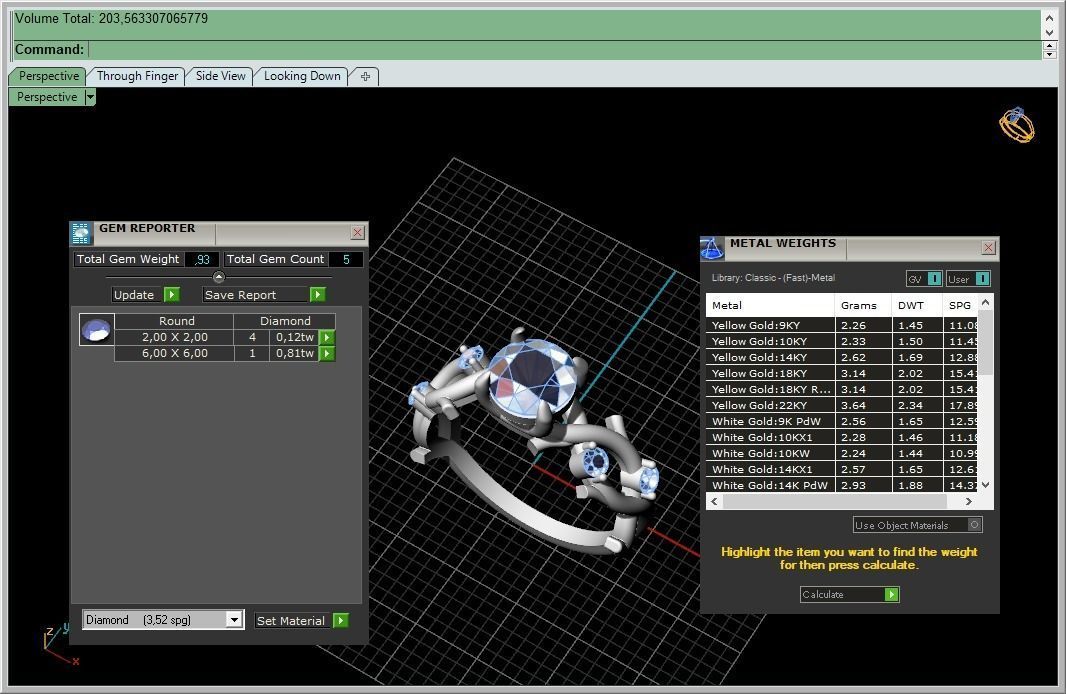Screen dimensions: 1066x694
Task: Click the Update button in Gem Reporter
Action: [135, 295]
